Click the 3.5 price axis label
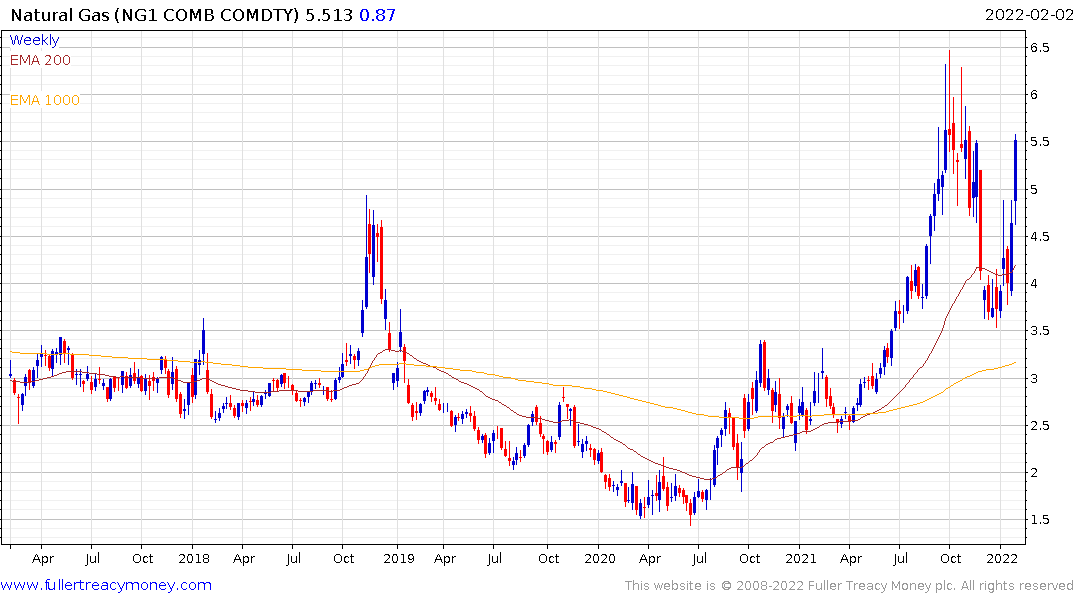This screenshot has width=1075, height=600. 1039,331
